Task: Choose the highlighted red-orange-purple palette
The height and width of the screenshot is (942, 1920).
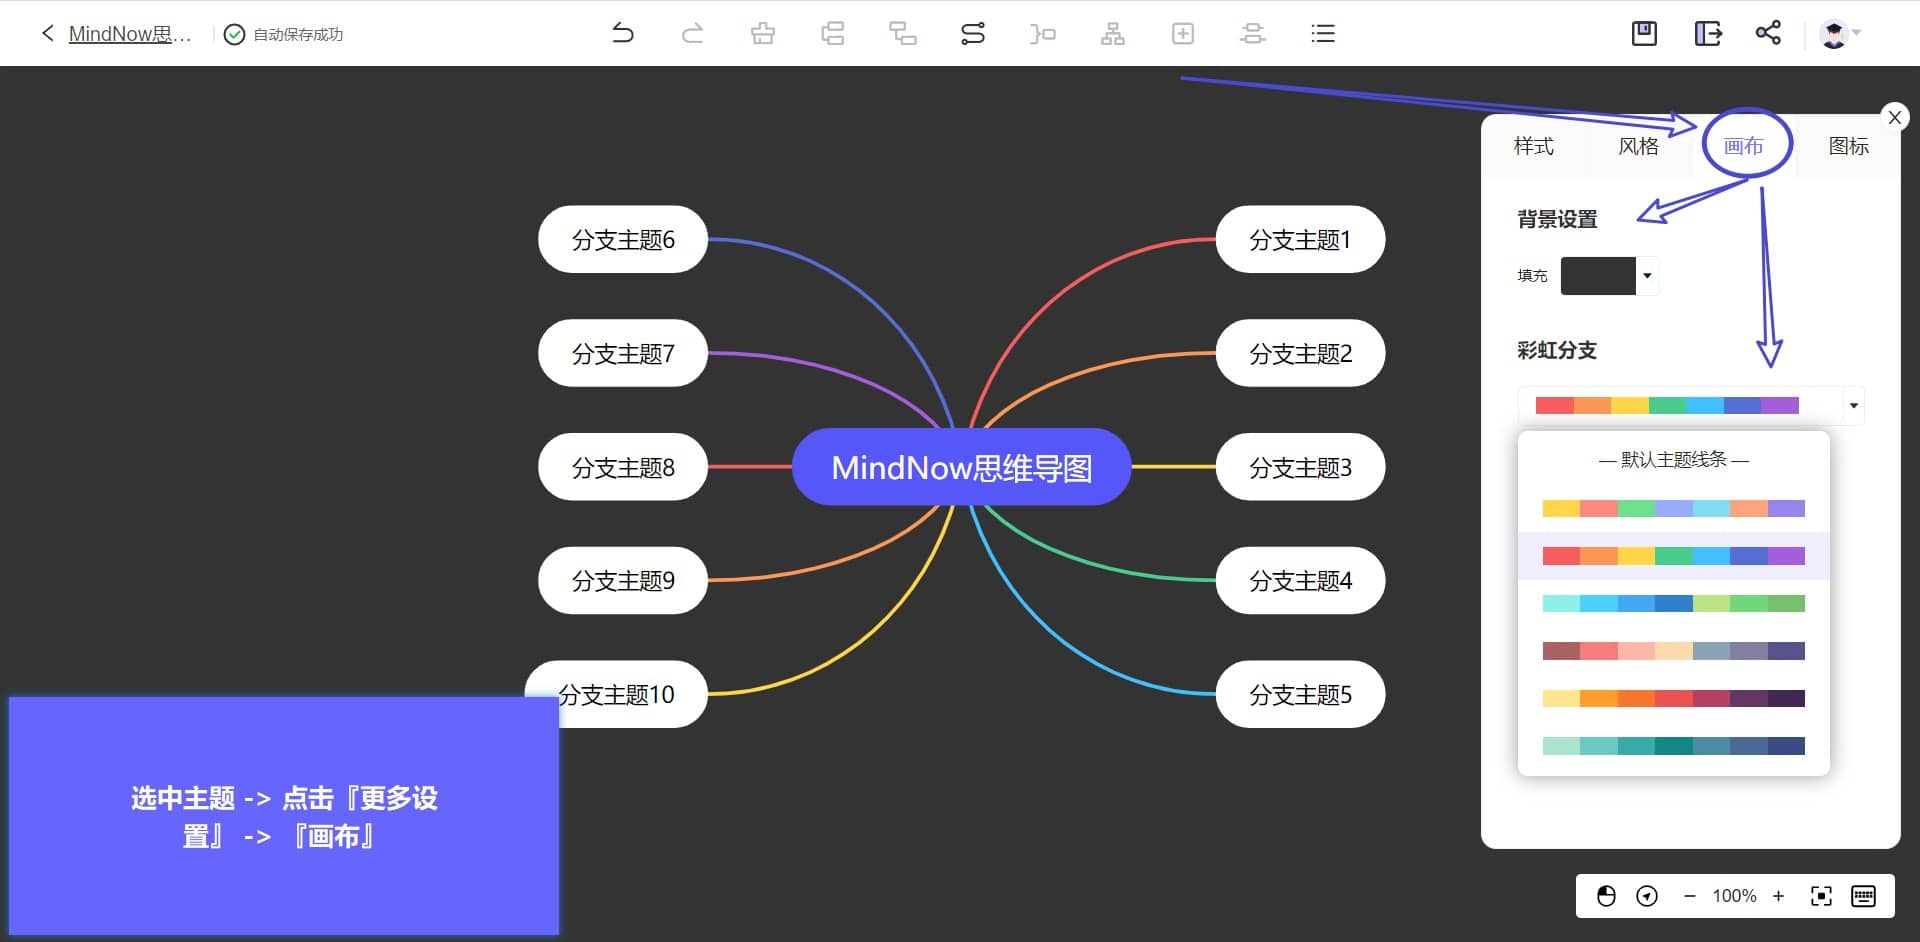Action: [1673, 556]
